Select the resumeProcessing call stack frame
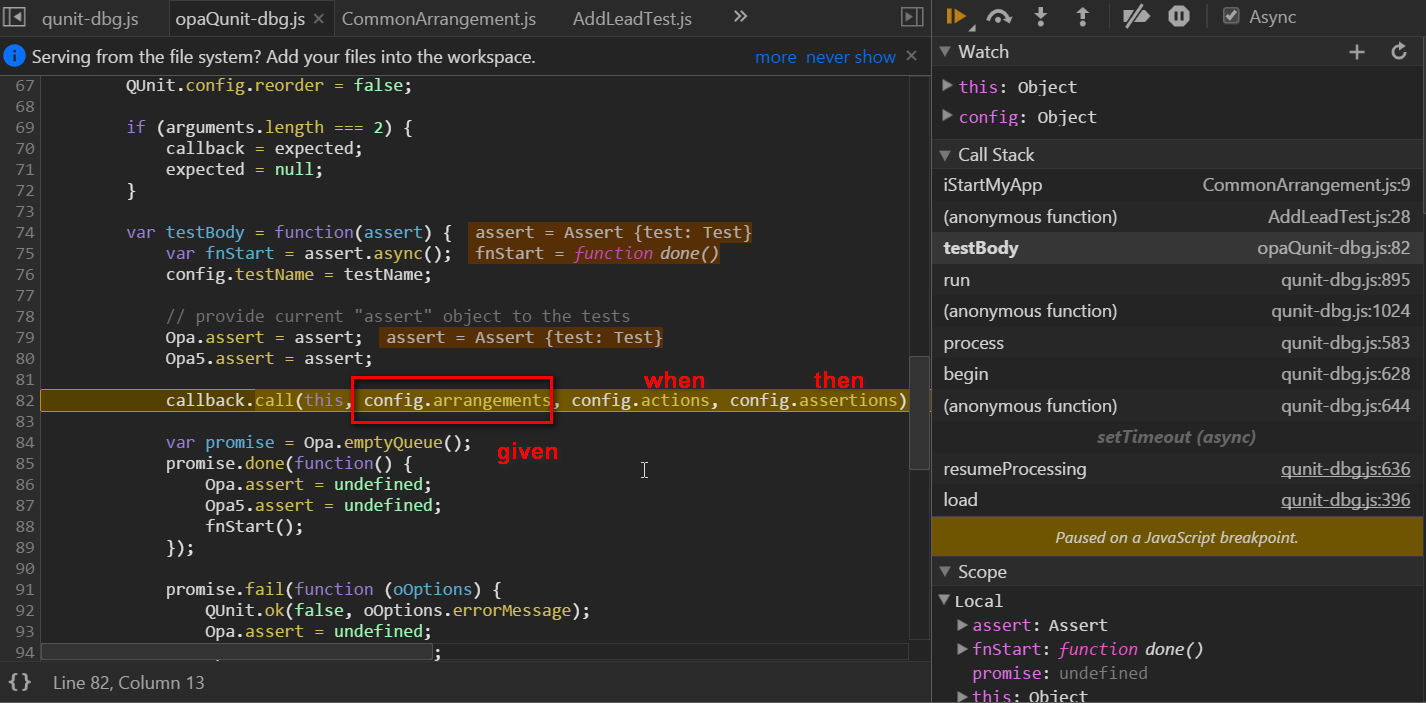This screenshot has height=703, width=1426. coord(1178,469)
